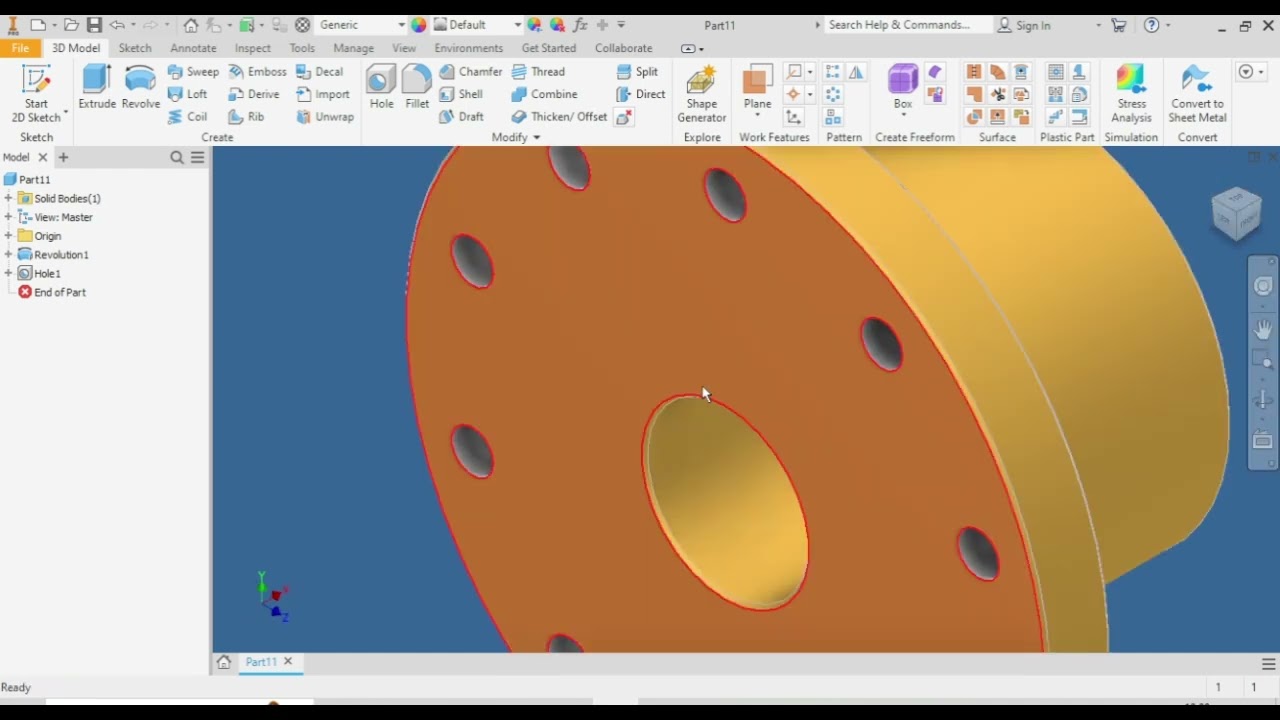Open the Import command
1280x720 pixels.
click(322, 94)
